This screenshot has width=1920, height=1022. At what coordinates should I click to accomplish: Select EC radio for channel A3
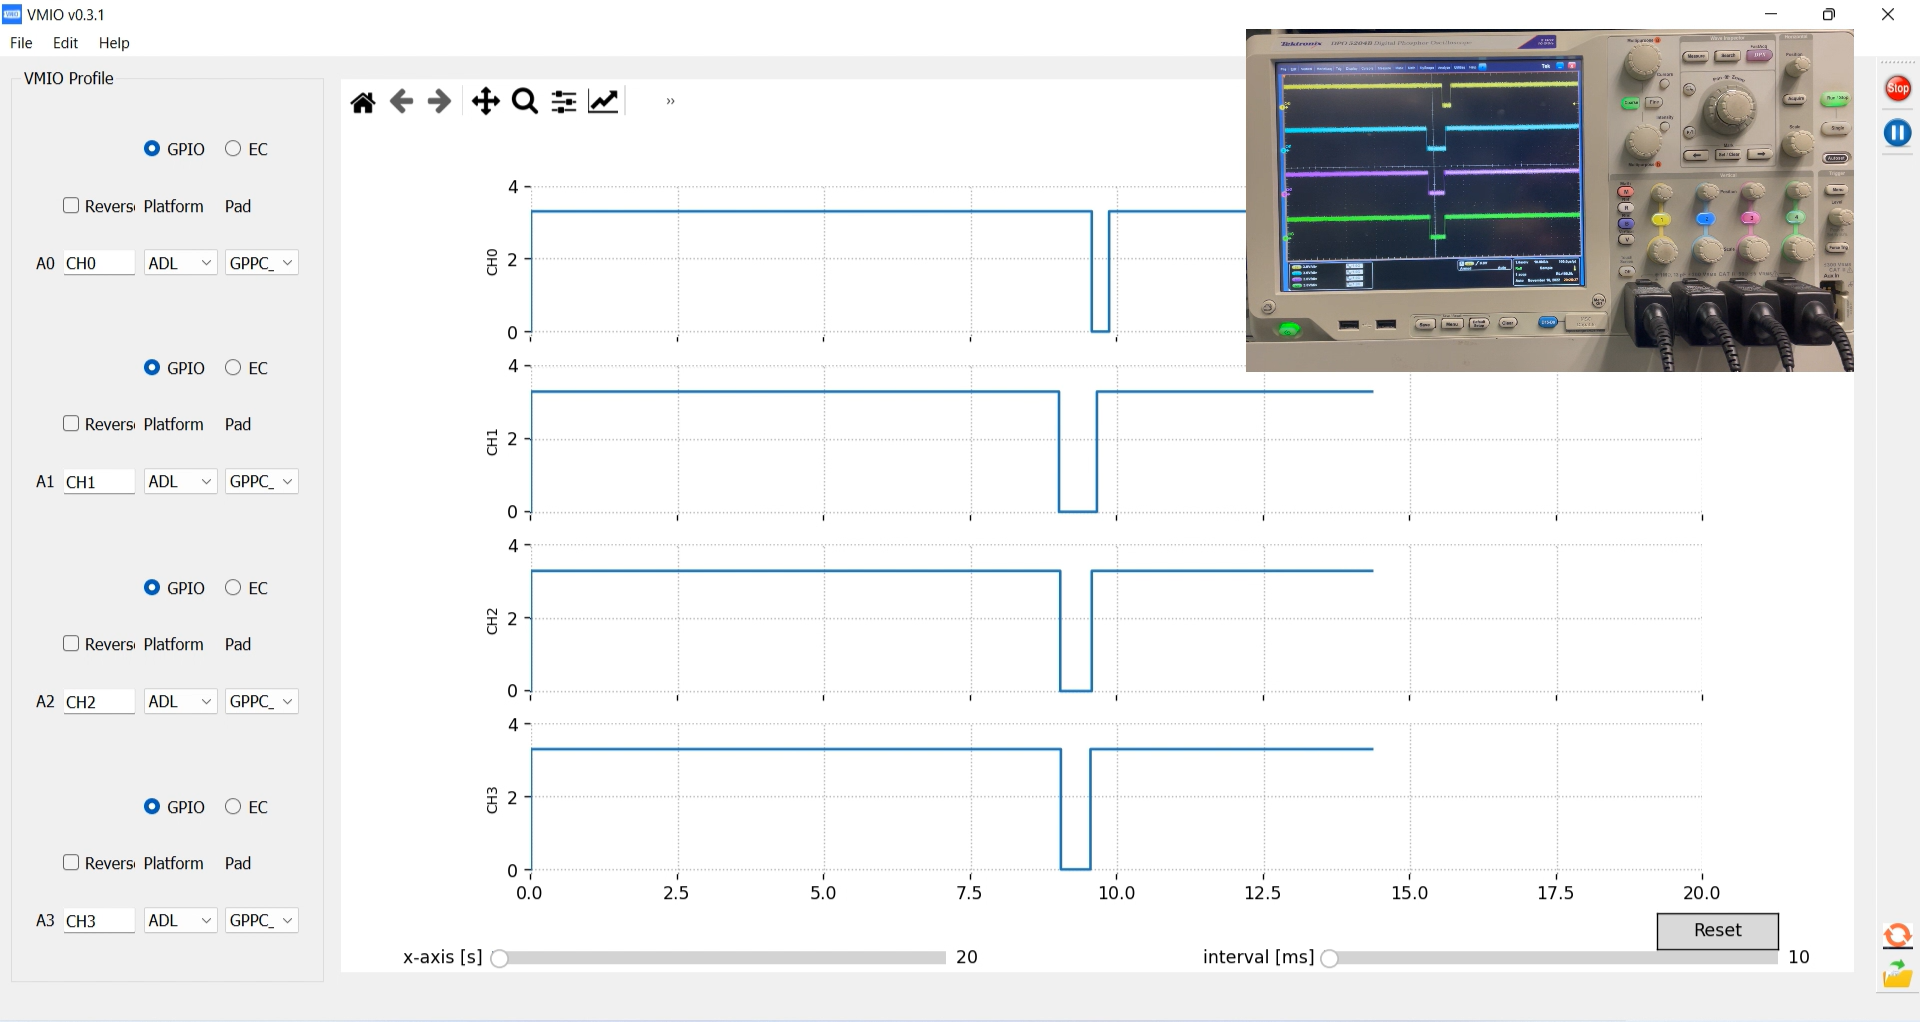point(233,806)
